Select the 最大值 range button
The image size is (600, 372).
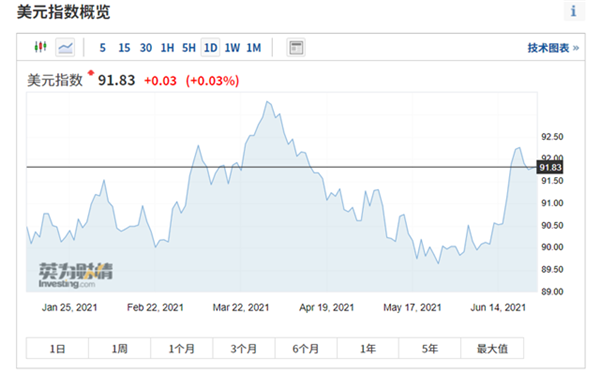pos(492,348)
